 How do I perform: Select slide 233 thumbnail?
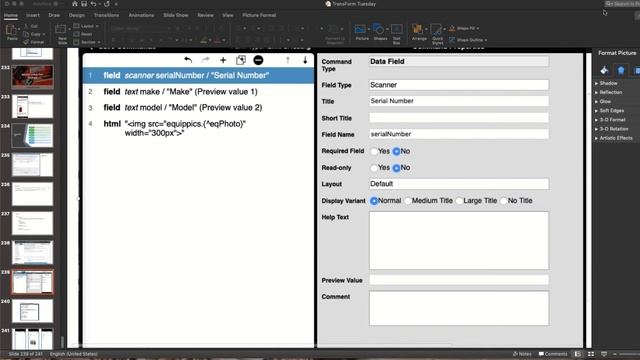[x=32, y=106]
